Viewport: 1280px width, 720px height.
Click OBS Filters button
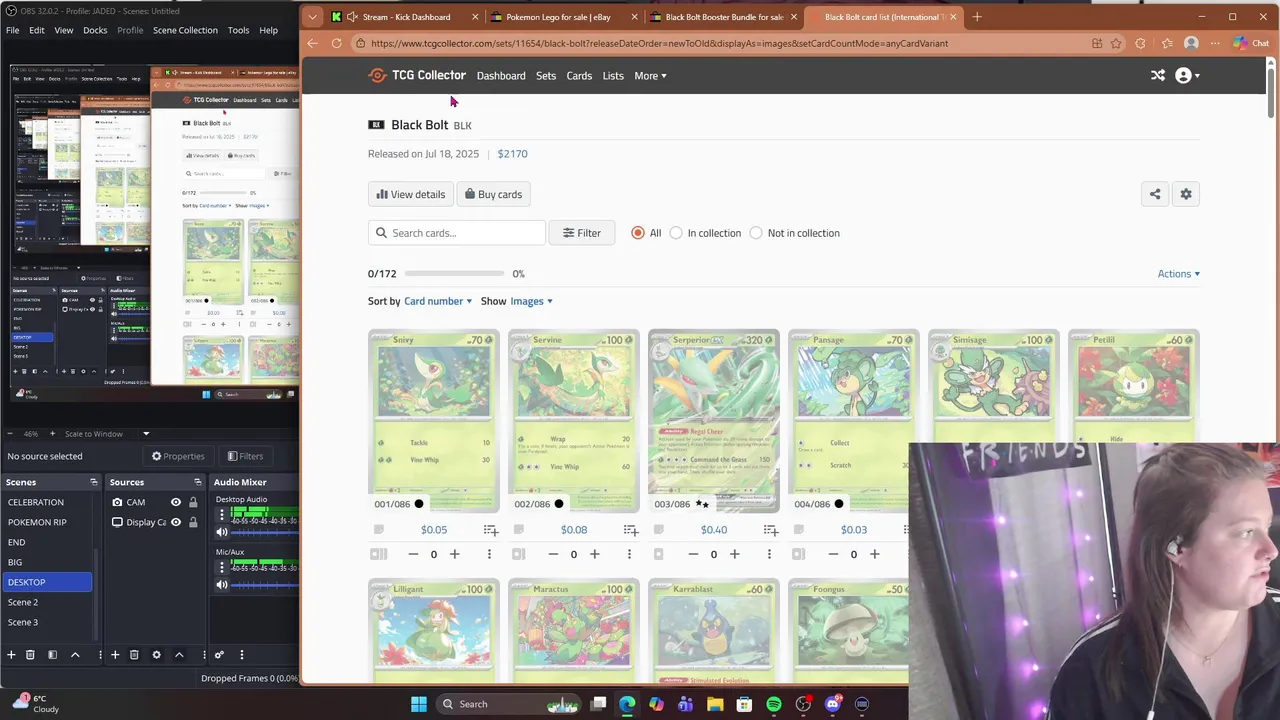coord(245,456)
